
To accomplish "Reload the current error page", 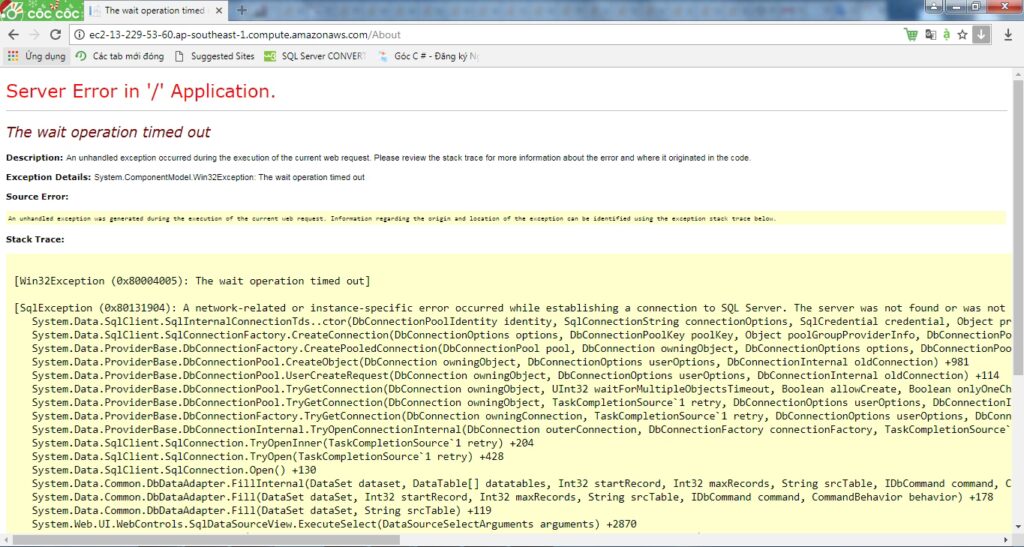I will (57, 34).
